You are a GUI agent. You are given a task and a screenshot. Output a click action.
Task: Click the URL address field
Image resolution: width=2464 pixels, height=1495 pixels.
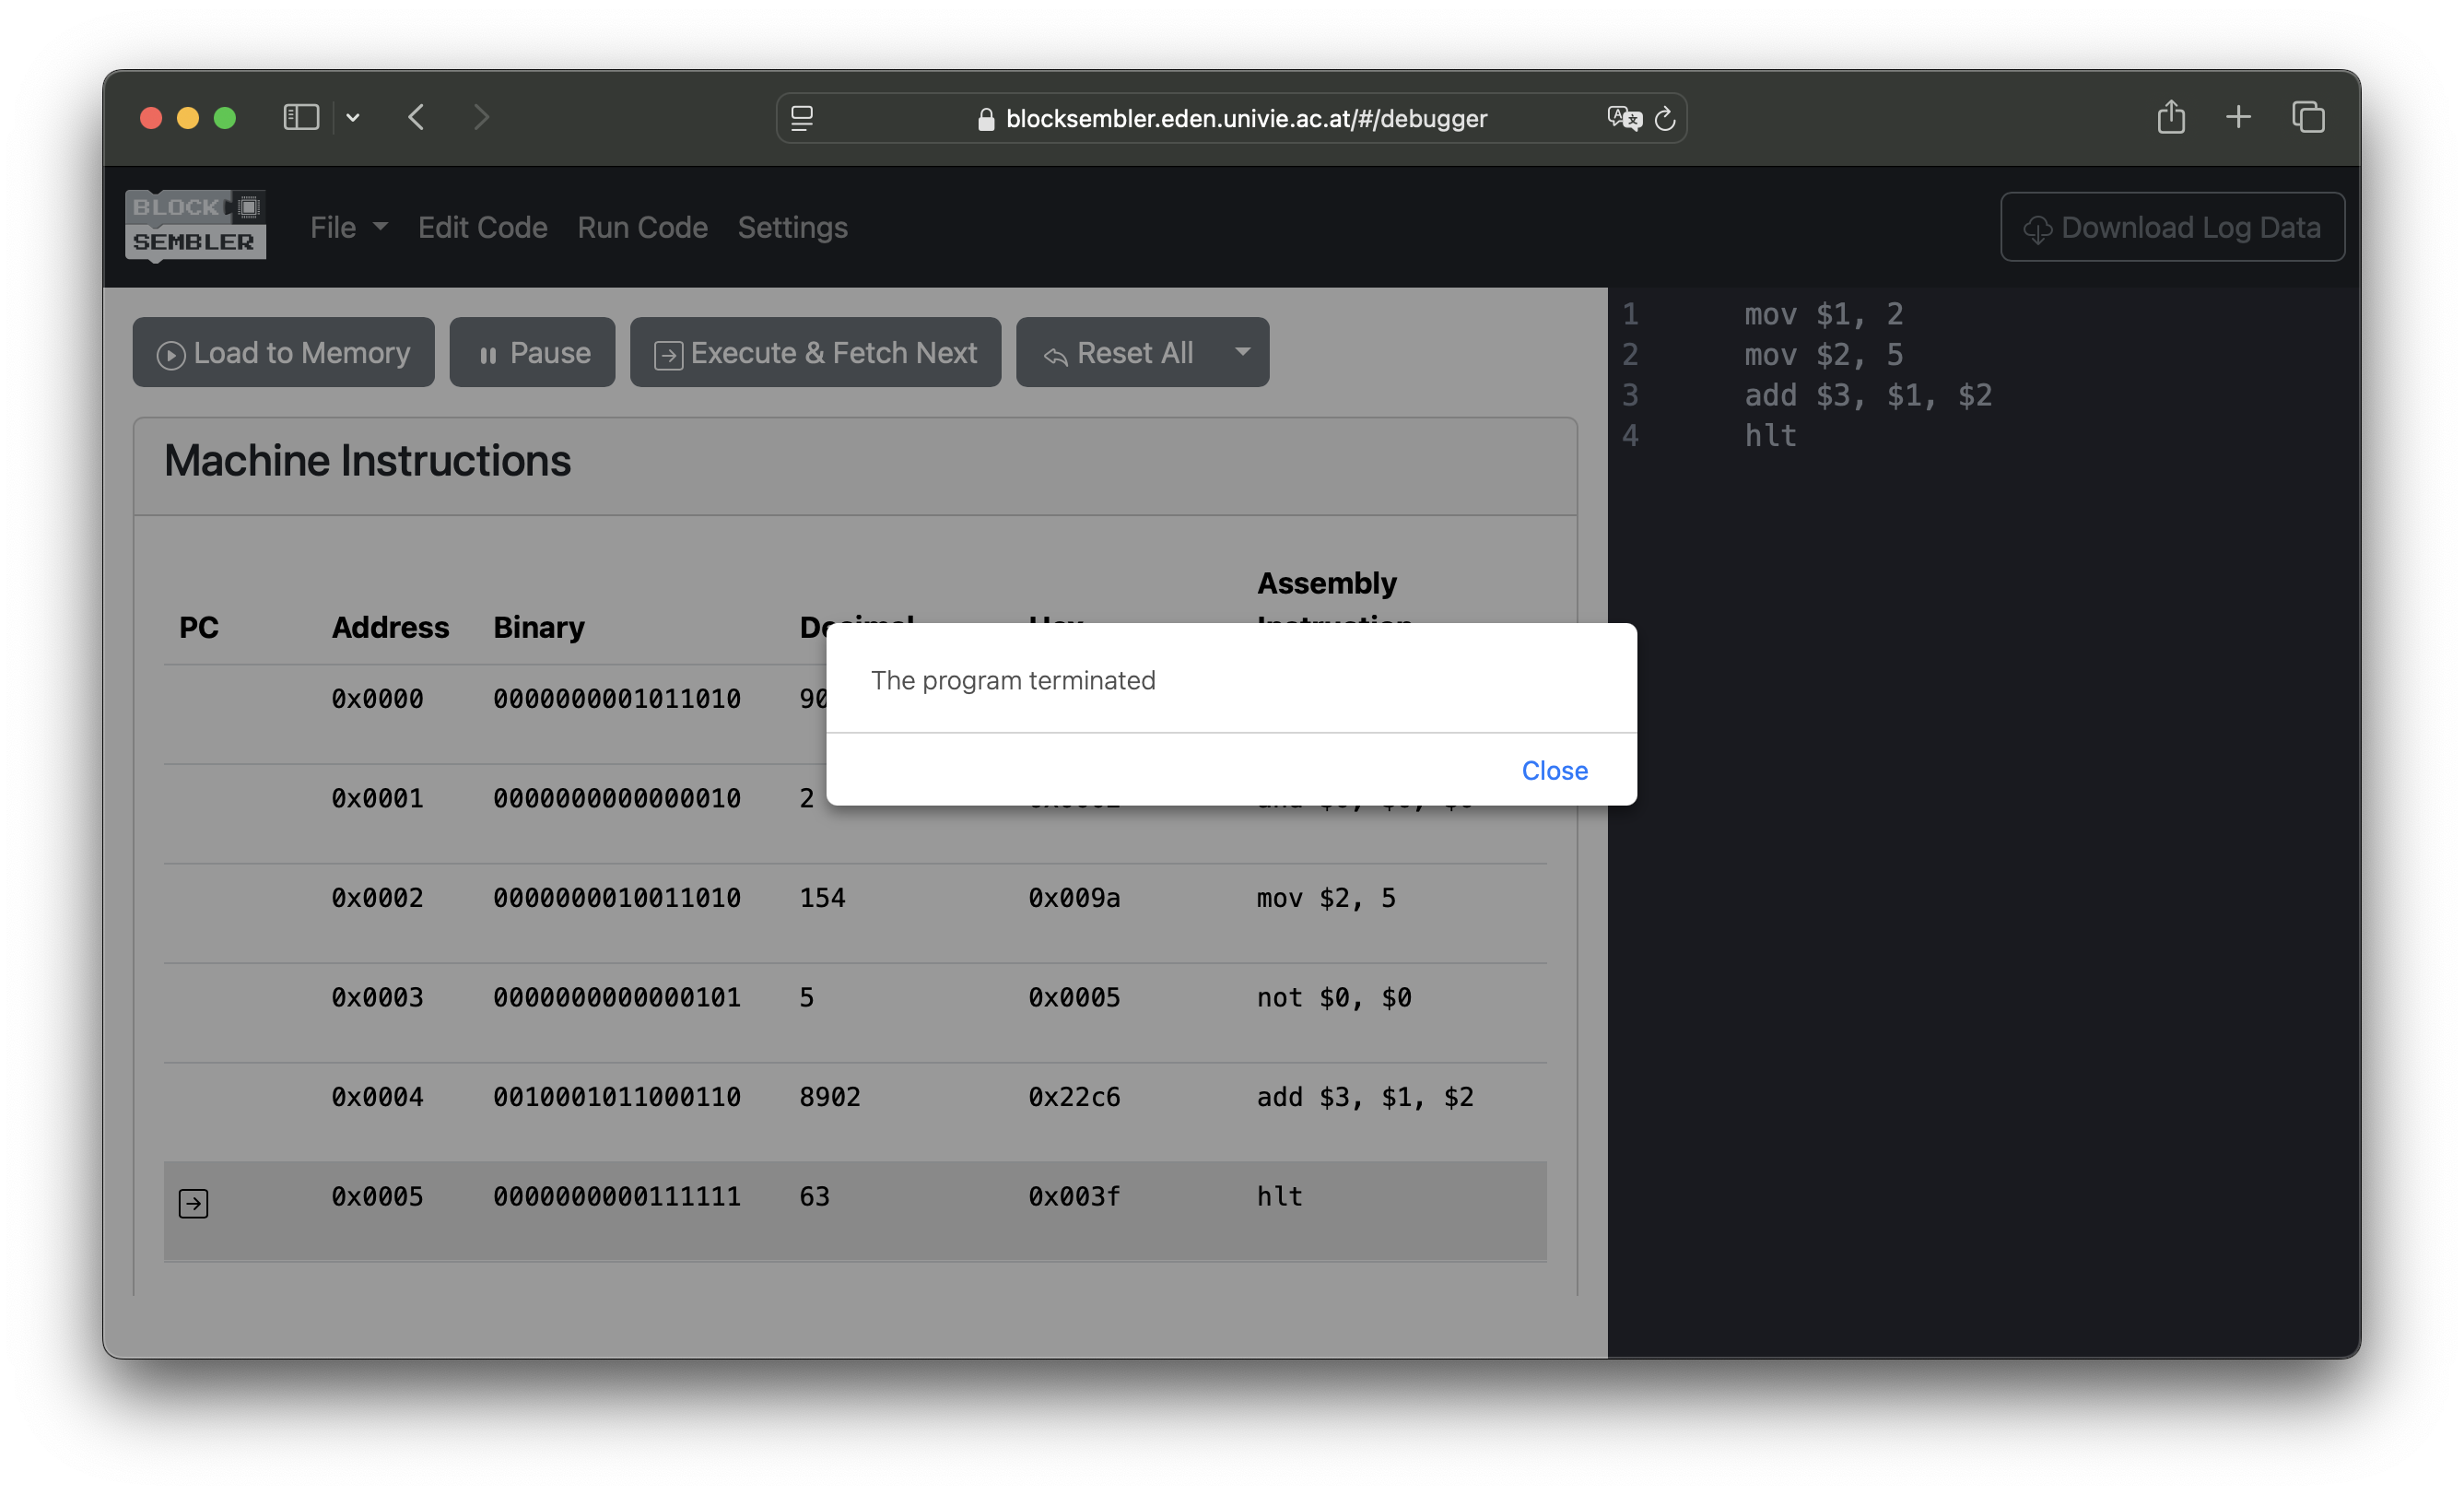1245,118
